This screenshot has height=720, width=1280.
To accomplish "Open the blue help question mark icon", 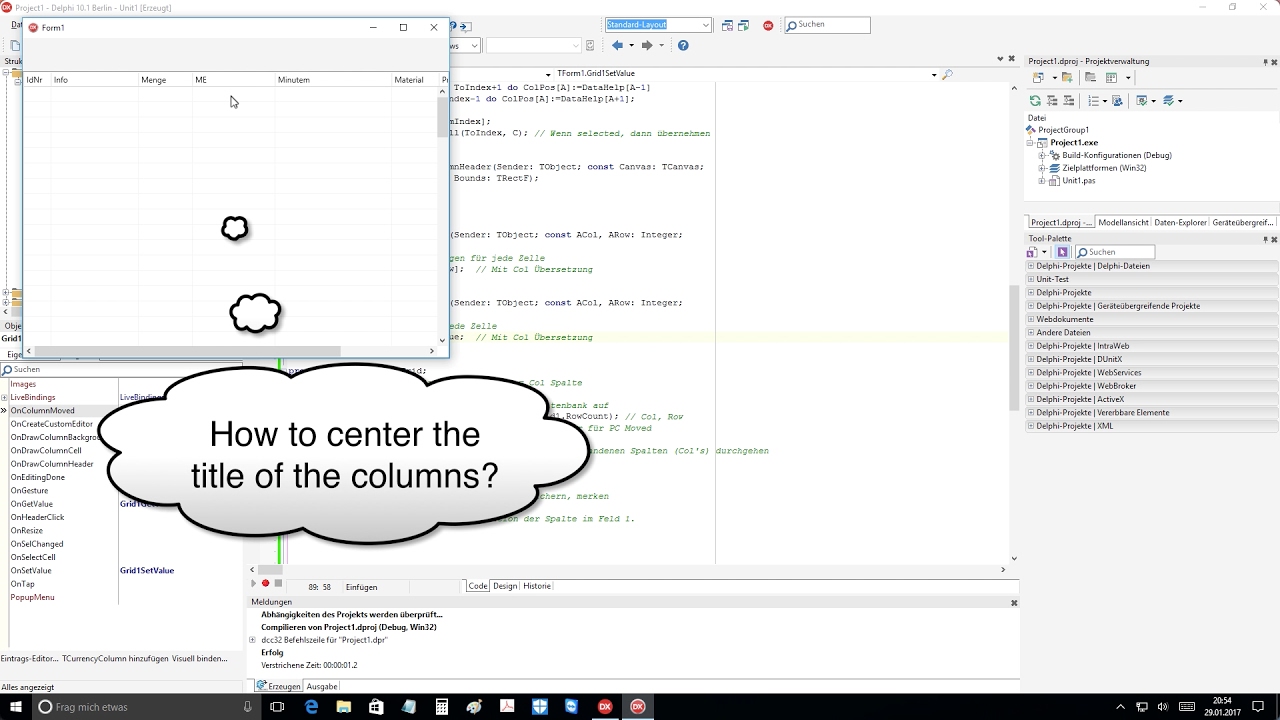I will pos(683,45).
